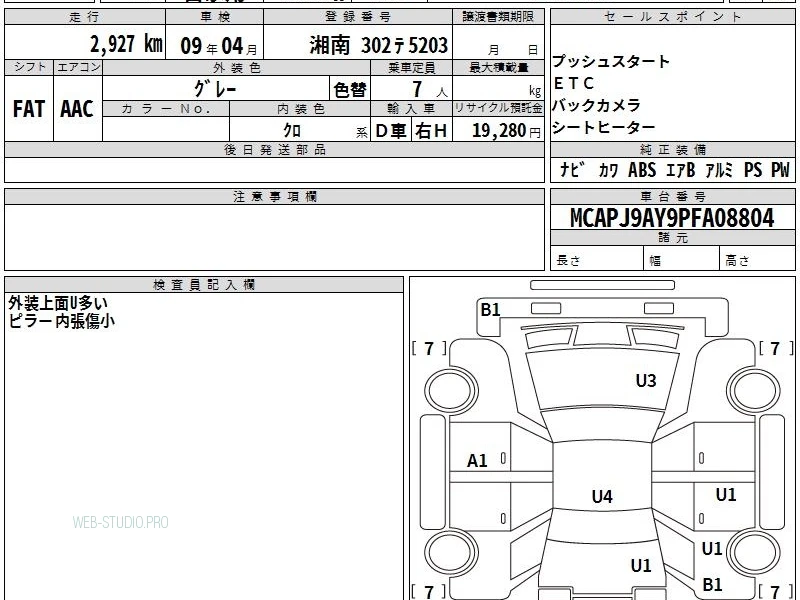The image size is (800, 600).
Task: Select the inspection date 09年04月
Action: 219,46
